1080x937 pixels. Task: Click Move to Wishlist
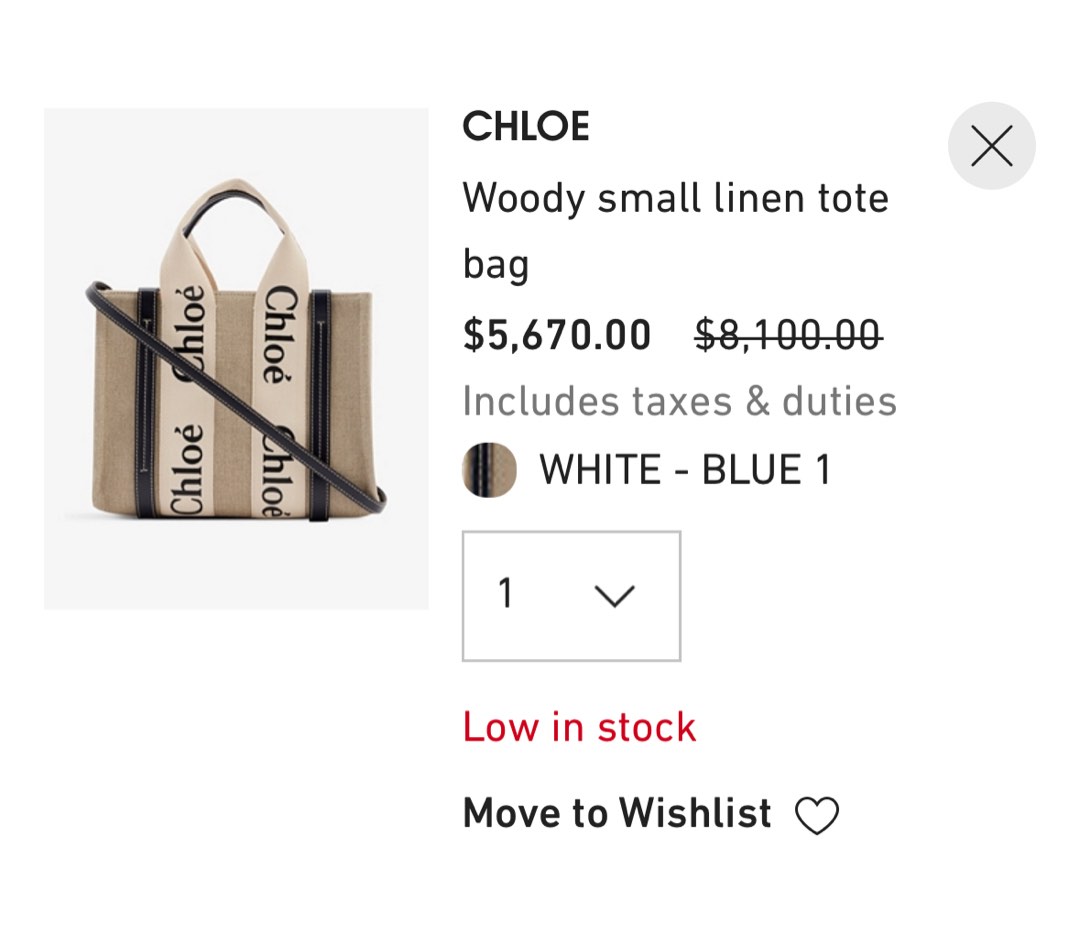(x=616, y=812)
